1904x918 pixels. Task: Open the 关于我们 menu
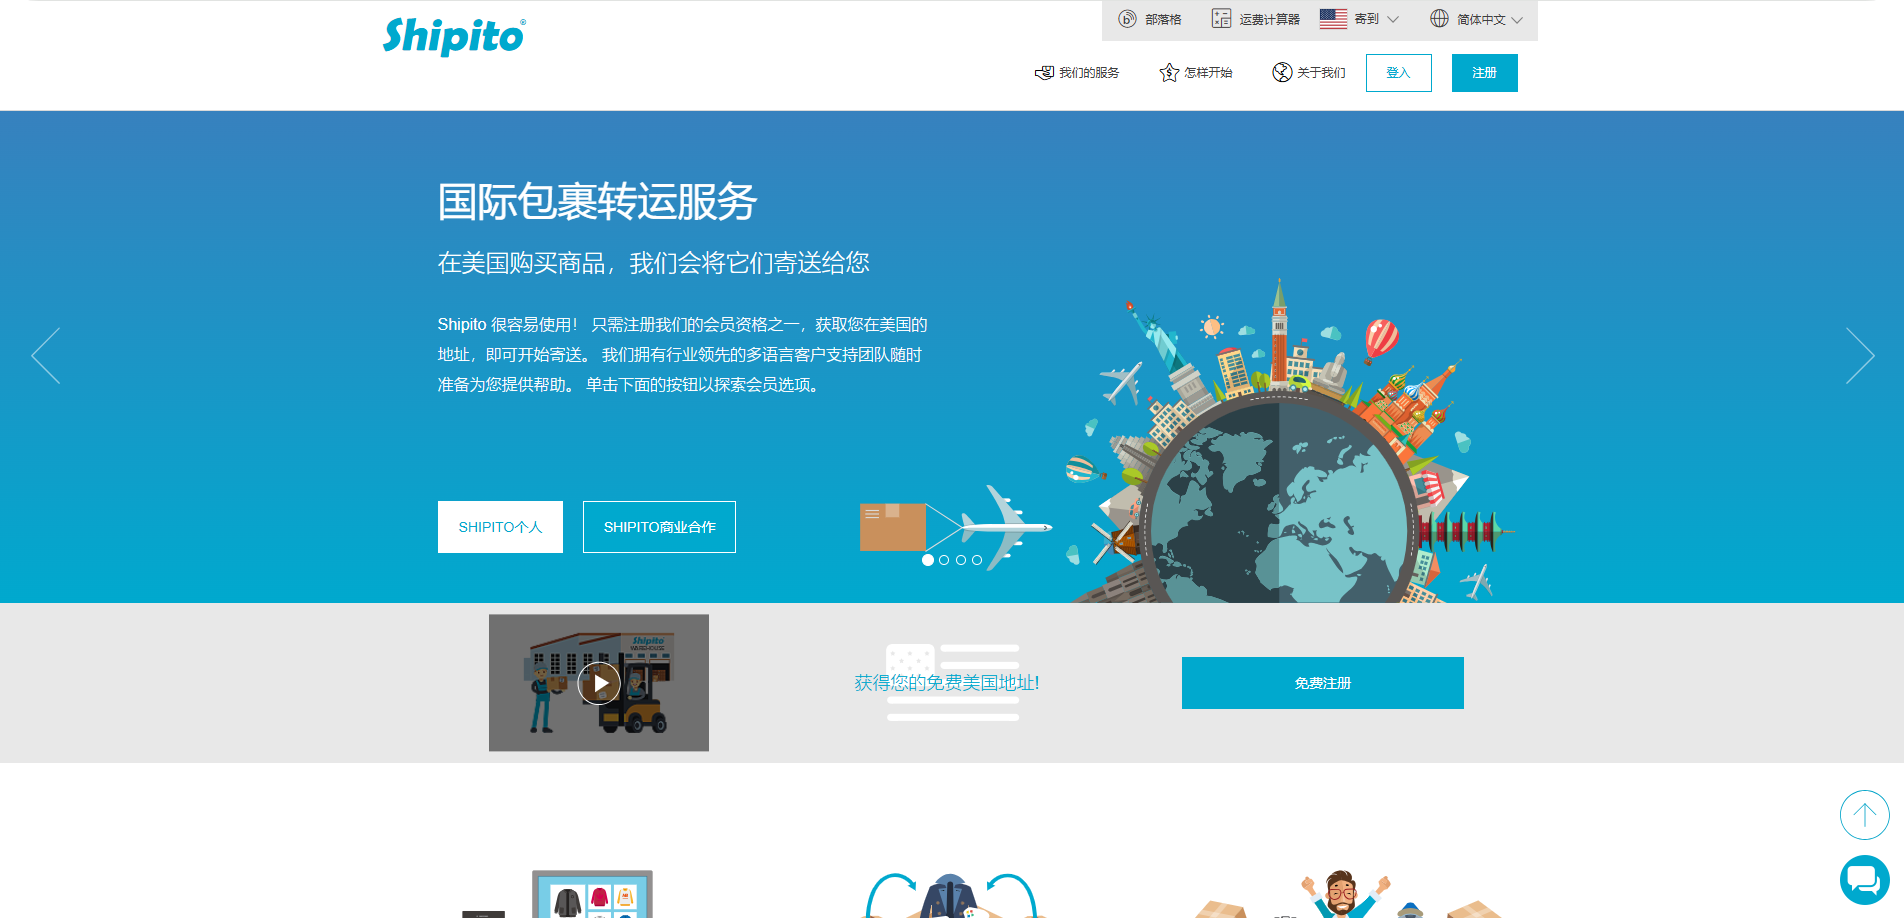1309,73
